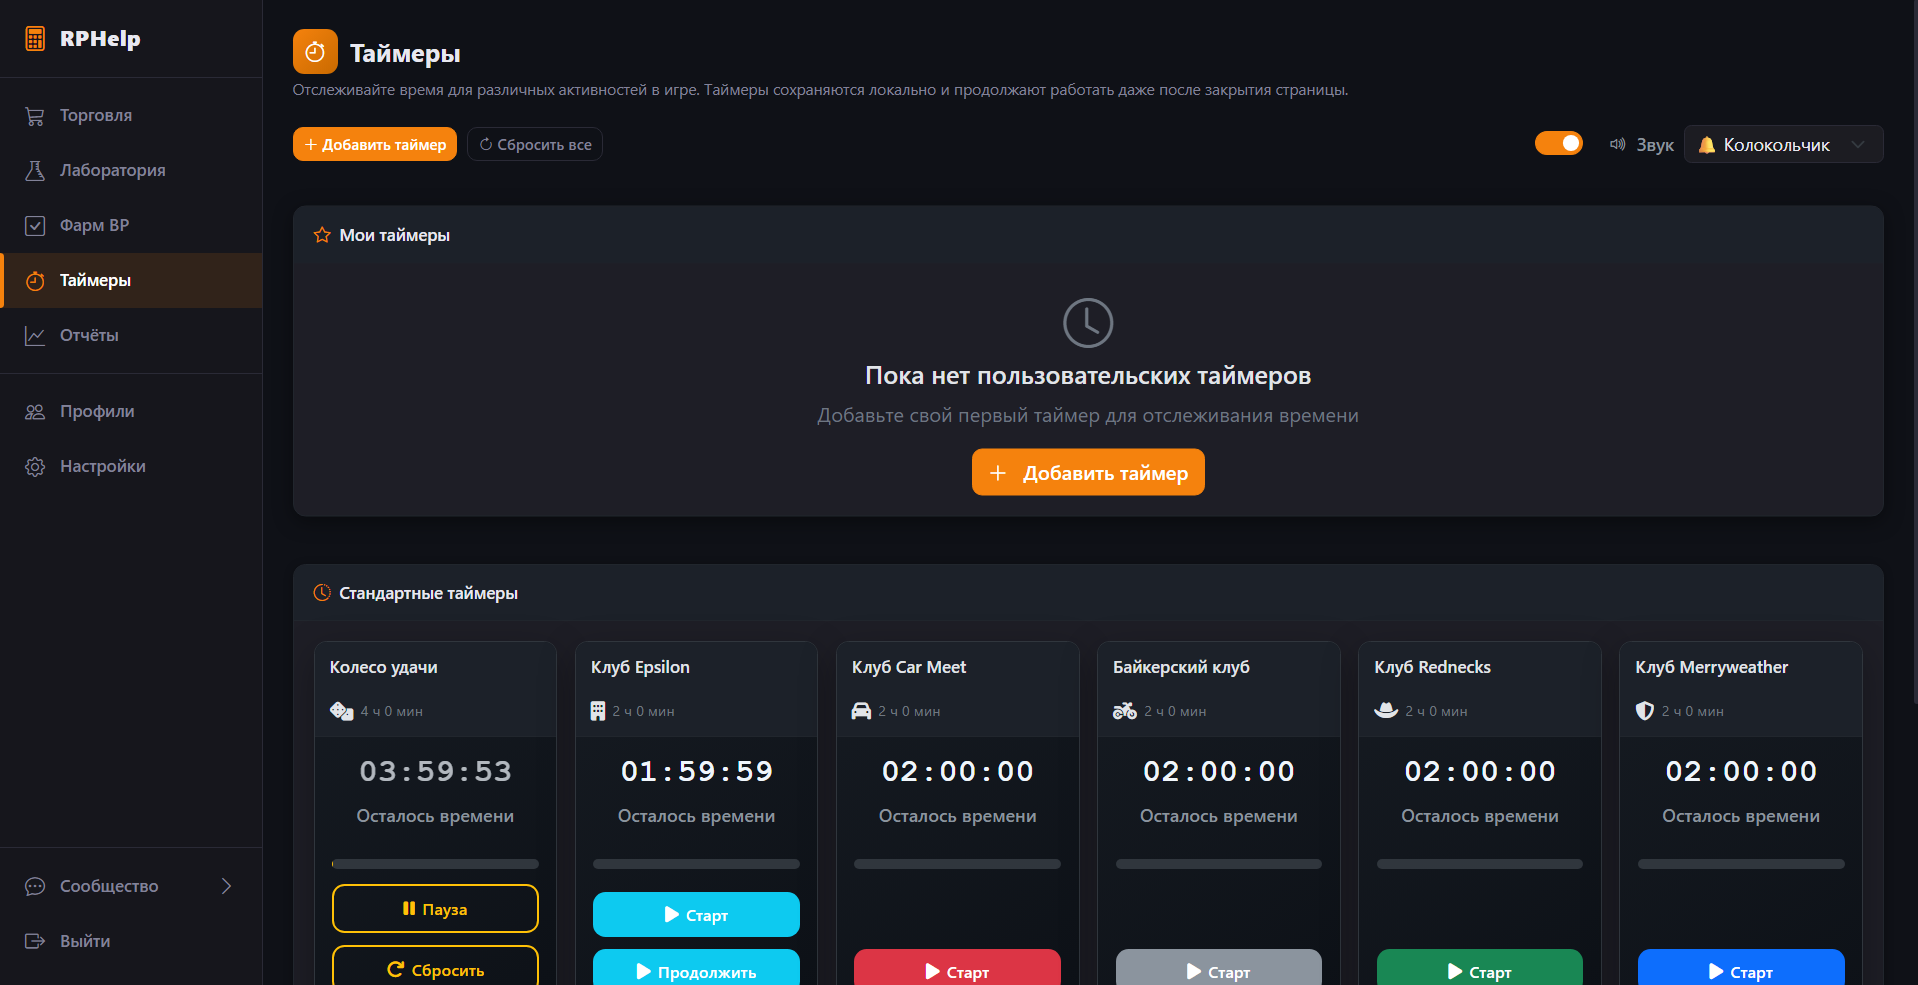Open the Торговля menu section
This screenshot has height=985, width=1918.
tap(131, 116)
